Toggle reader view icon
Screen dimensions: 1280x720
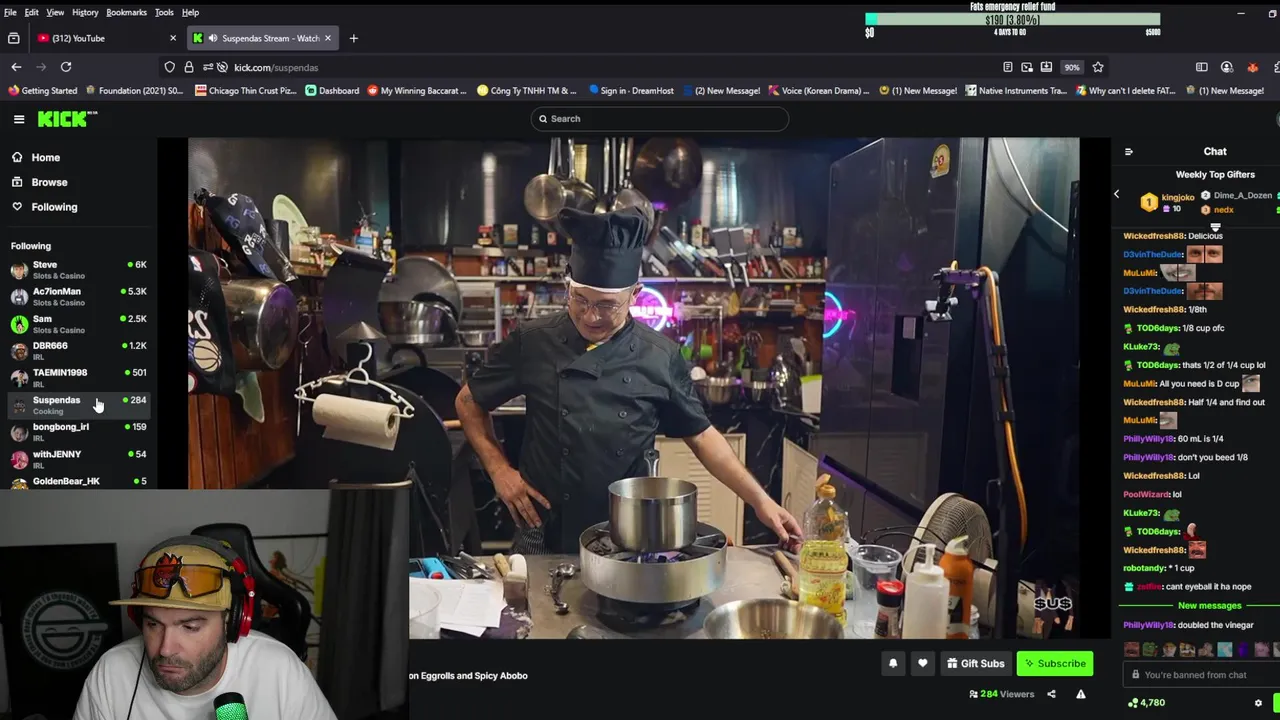(1008, 67)
